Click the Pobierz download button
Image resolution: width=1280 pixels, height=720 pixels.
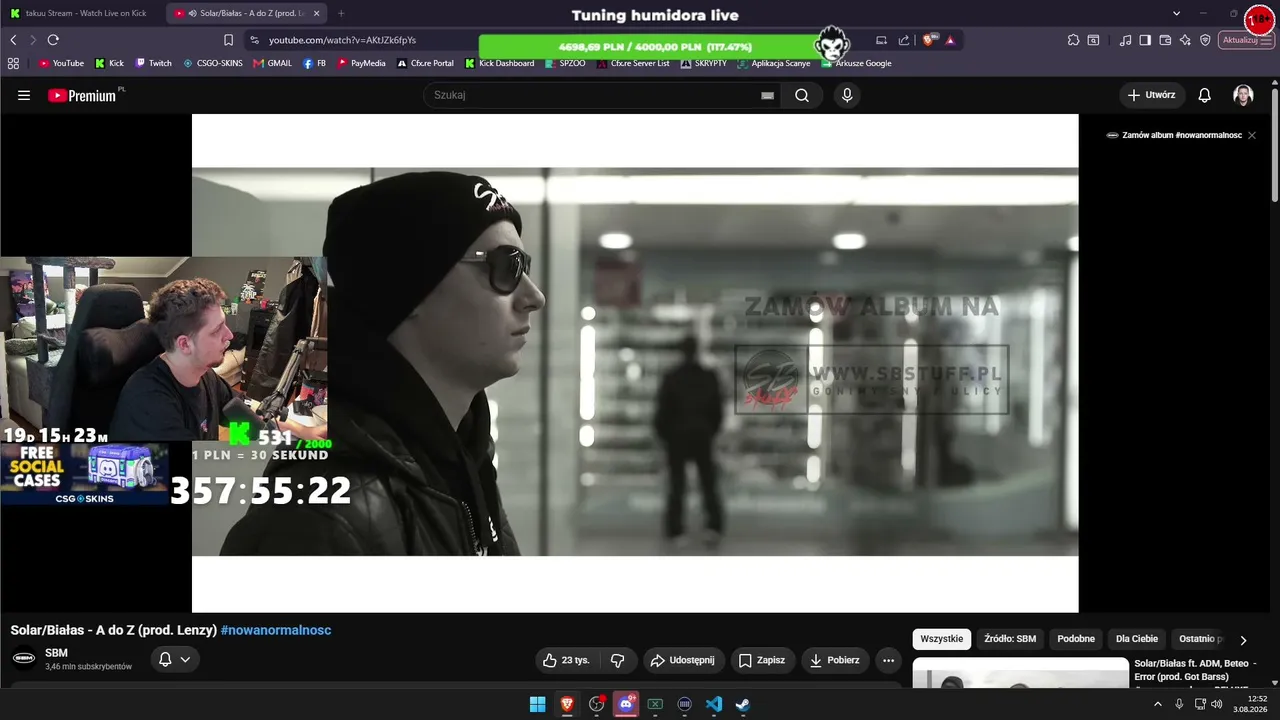[835, 660]
